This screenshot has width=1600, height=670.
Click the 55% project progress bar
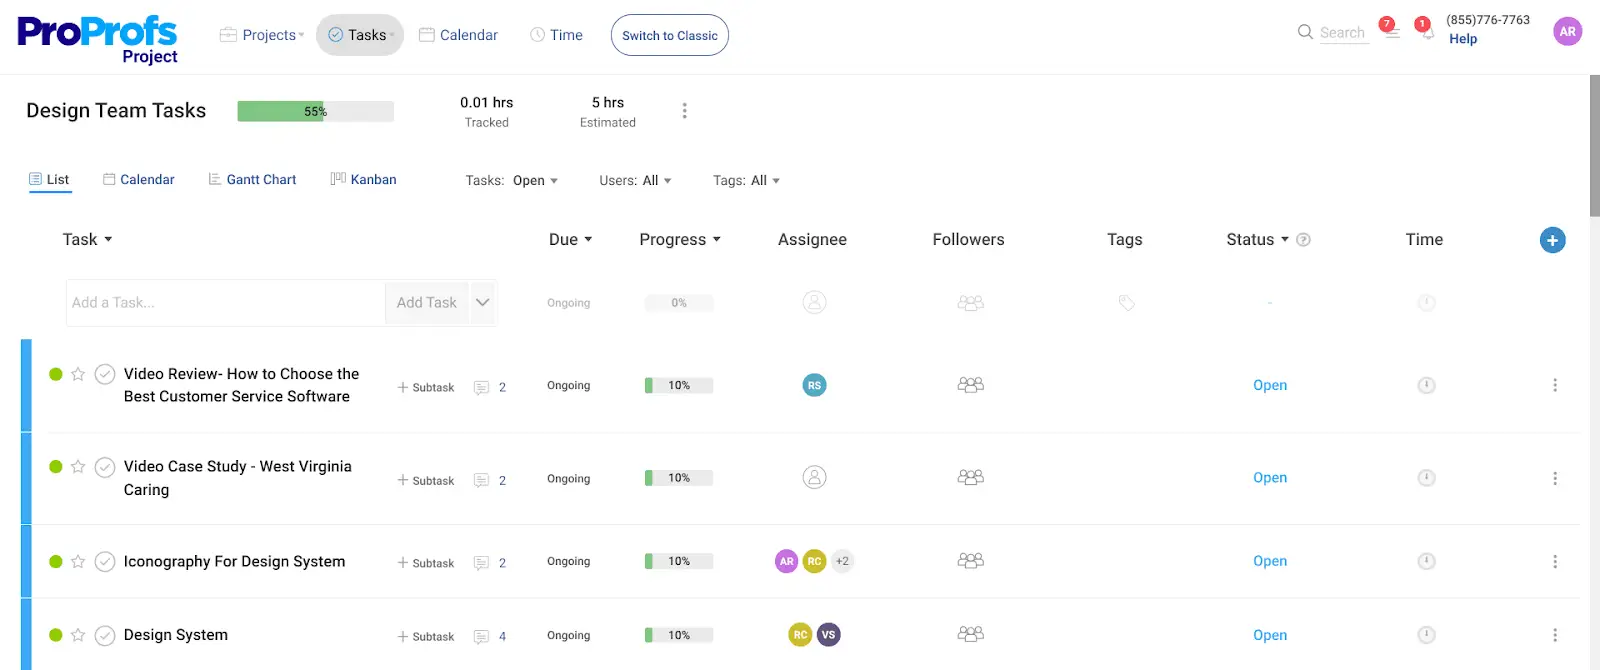tap(315, 111)
